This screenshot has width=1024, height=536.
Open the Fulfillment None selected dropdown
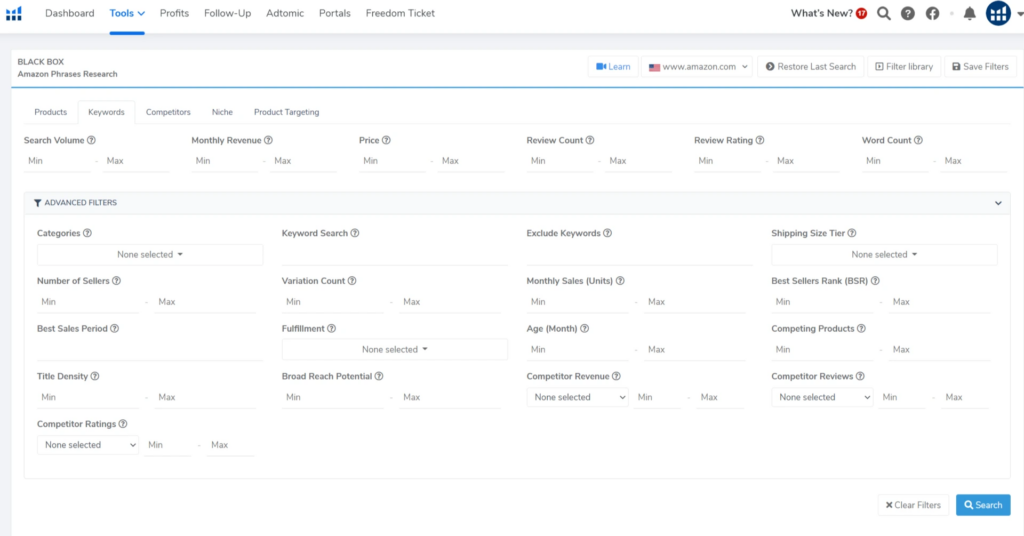(x=394, y=349)
